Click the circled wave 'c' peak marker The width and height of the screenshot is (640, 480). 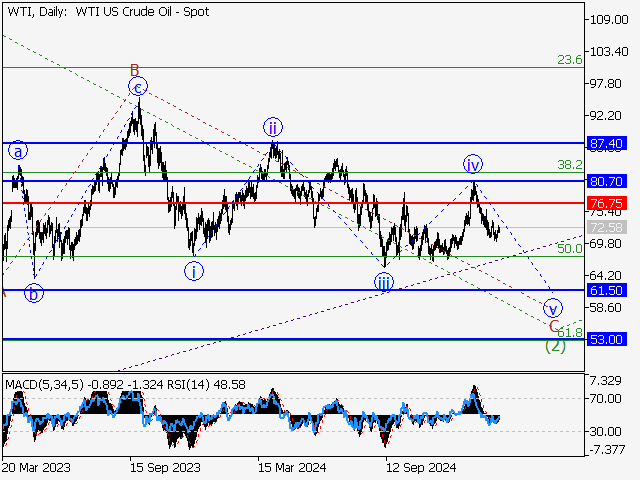coord(139,87)
